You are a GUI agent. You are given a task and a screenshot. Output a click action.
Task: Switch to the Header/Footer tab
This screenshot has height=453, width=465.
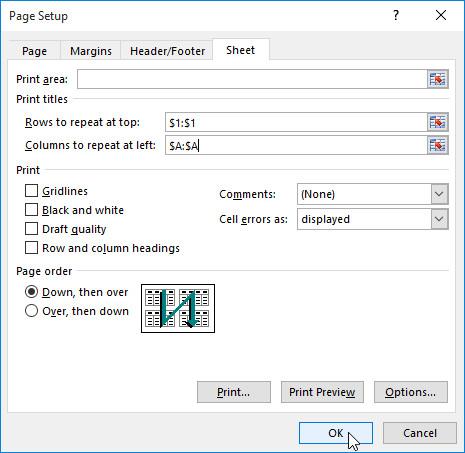[x=167, y=51]
